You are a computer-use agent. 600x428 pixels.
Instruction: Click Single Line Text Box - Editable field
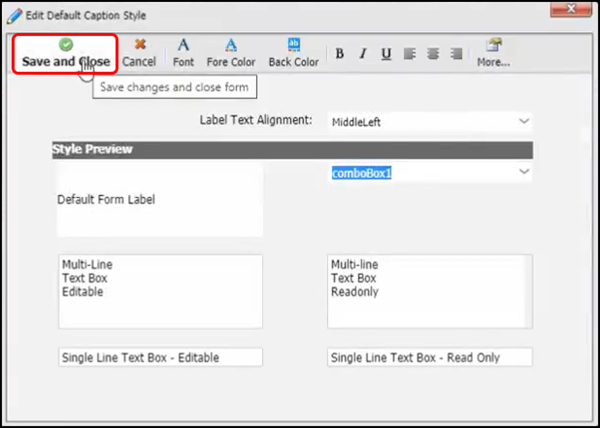pos(160,357)
